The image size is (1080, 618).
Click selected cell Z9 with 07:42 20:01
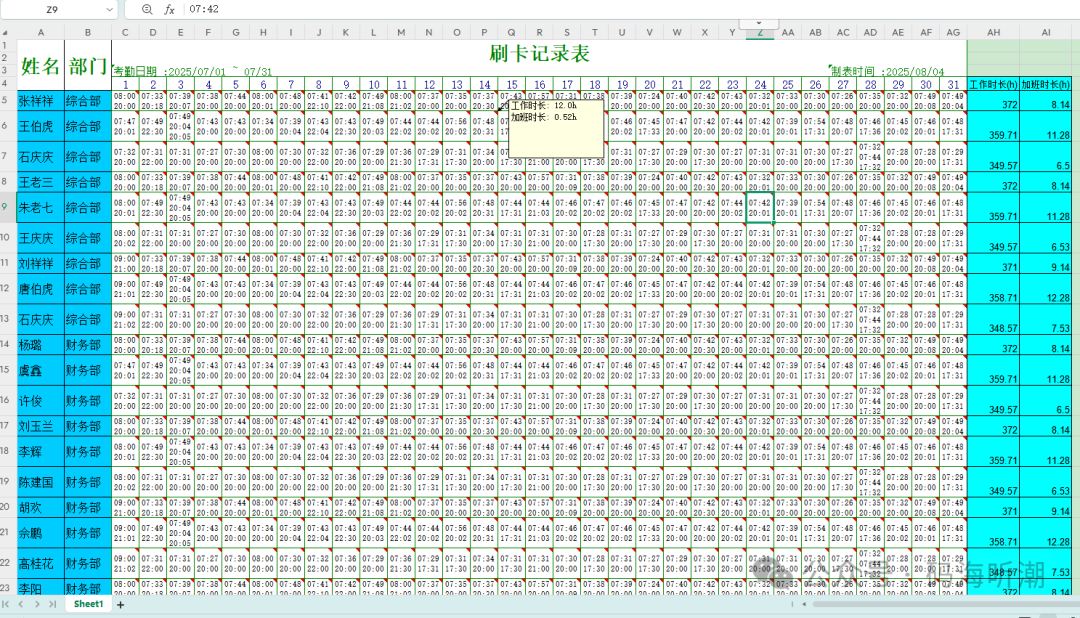point(760,207)
